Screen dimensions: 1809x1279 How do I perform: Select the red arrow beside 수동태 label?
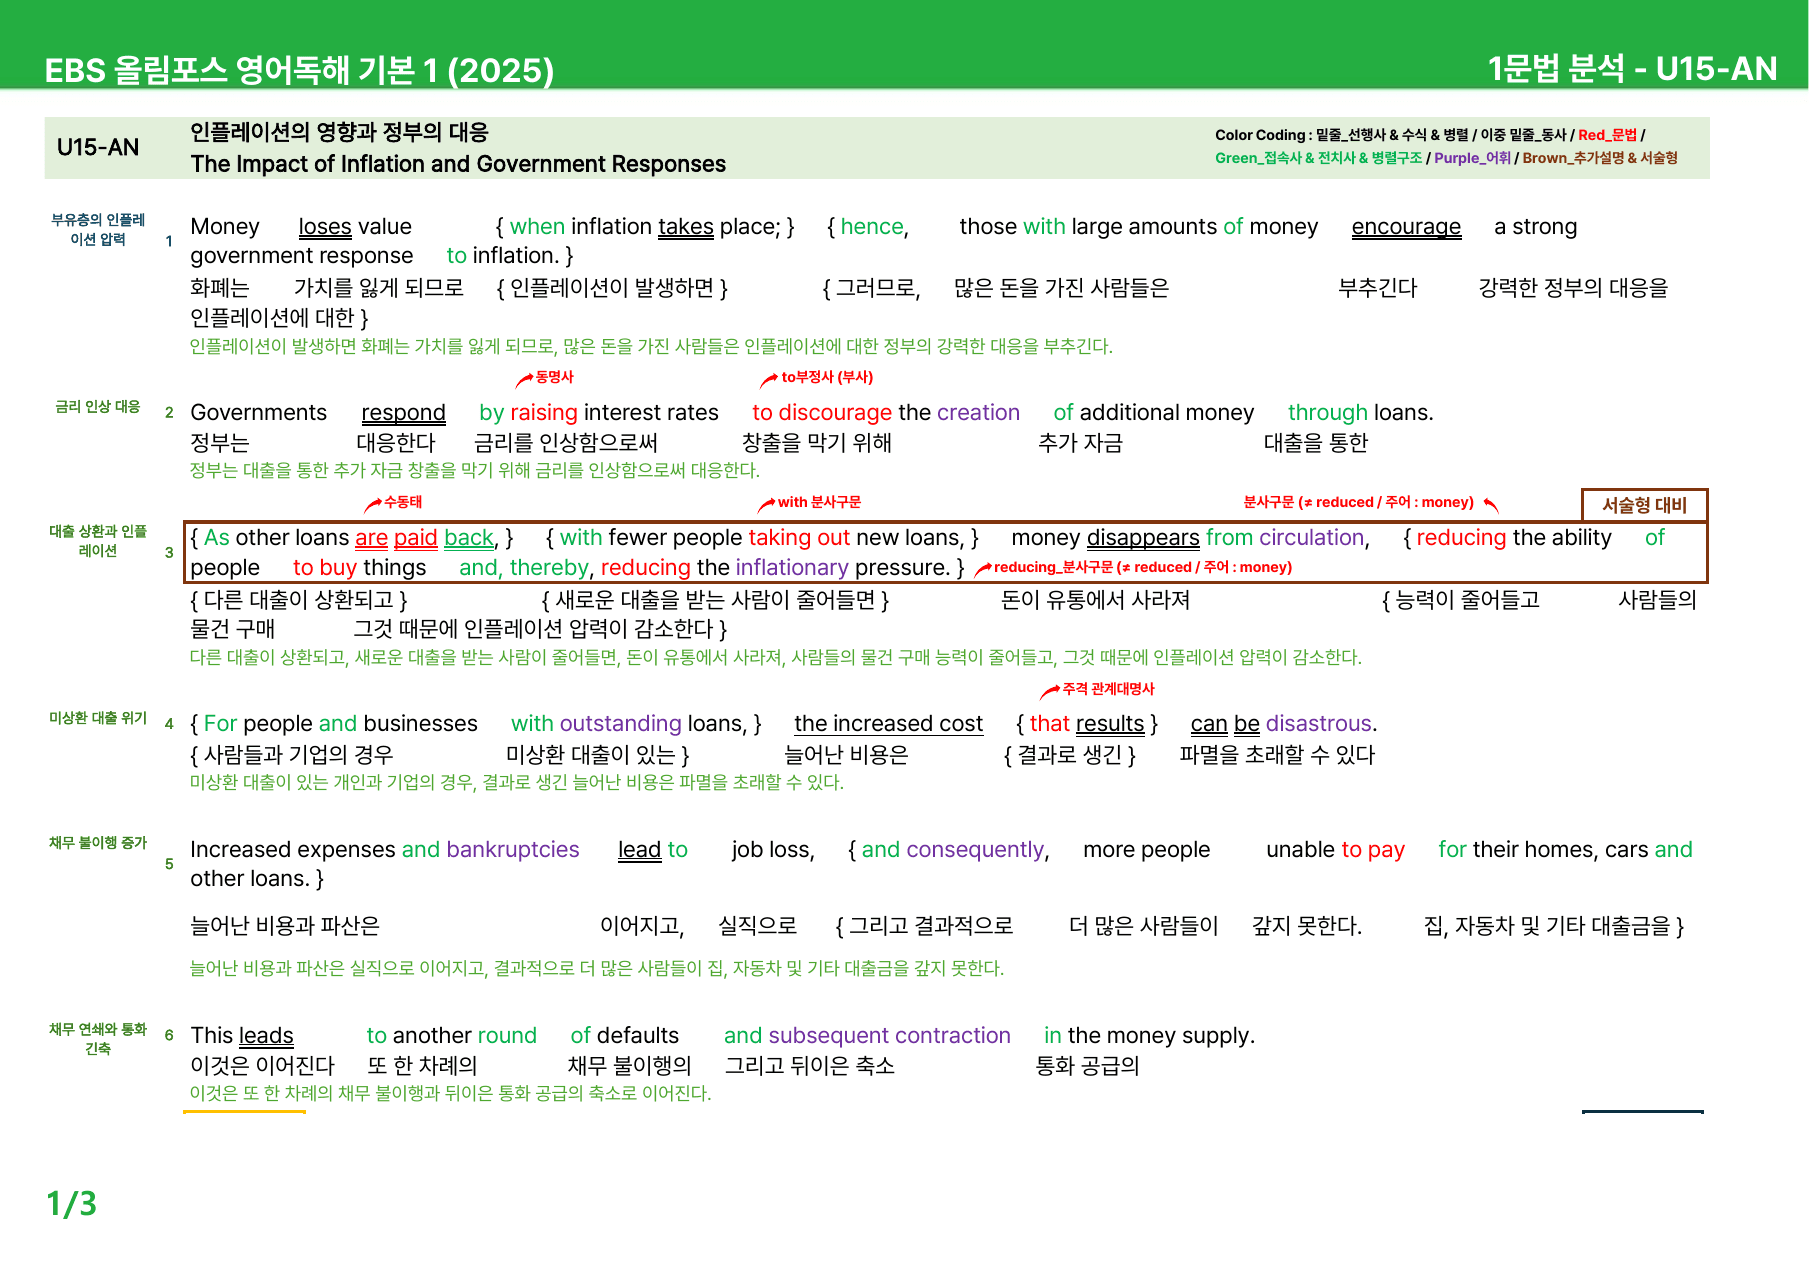pyautogui.click(x=373, y=504)
